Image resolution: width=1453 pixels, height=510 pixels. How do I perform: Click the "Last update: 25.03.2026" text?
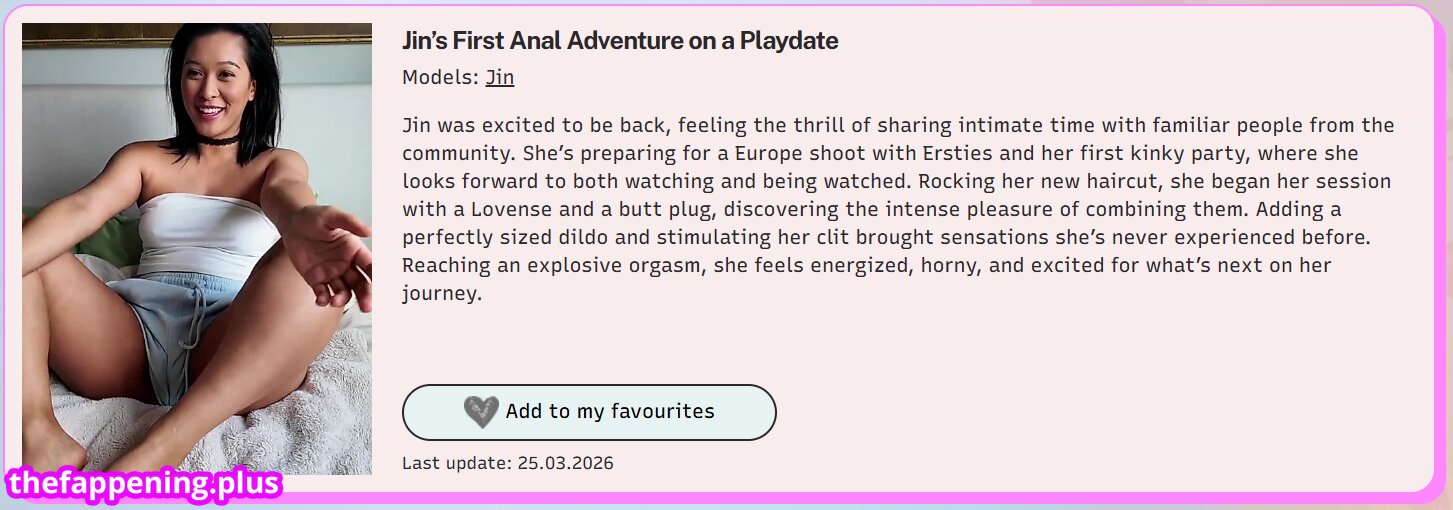click(x=507, y=463)
